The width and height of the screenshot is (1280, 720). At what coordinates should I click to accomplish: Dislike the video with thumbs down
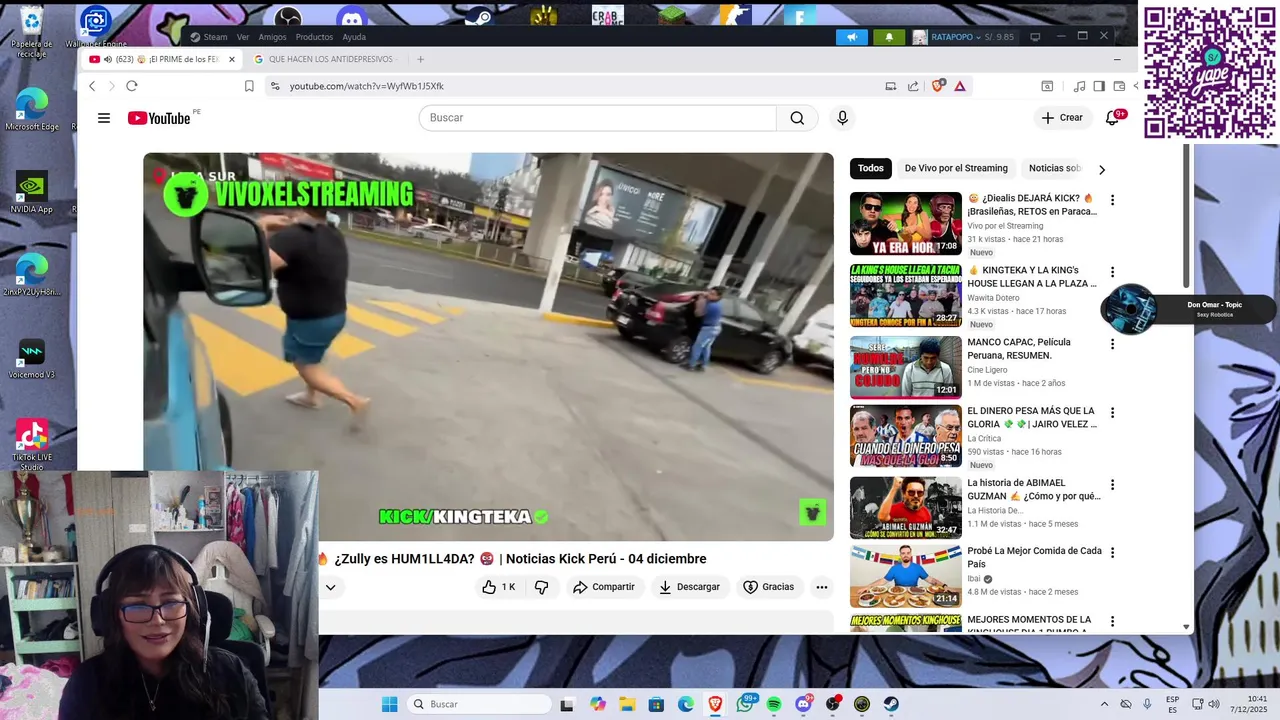pos(541,587)
